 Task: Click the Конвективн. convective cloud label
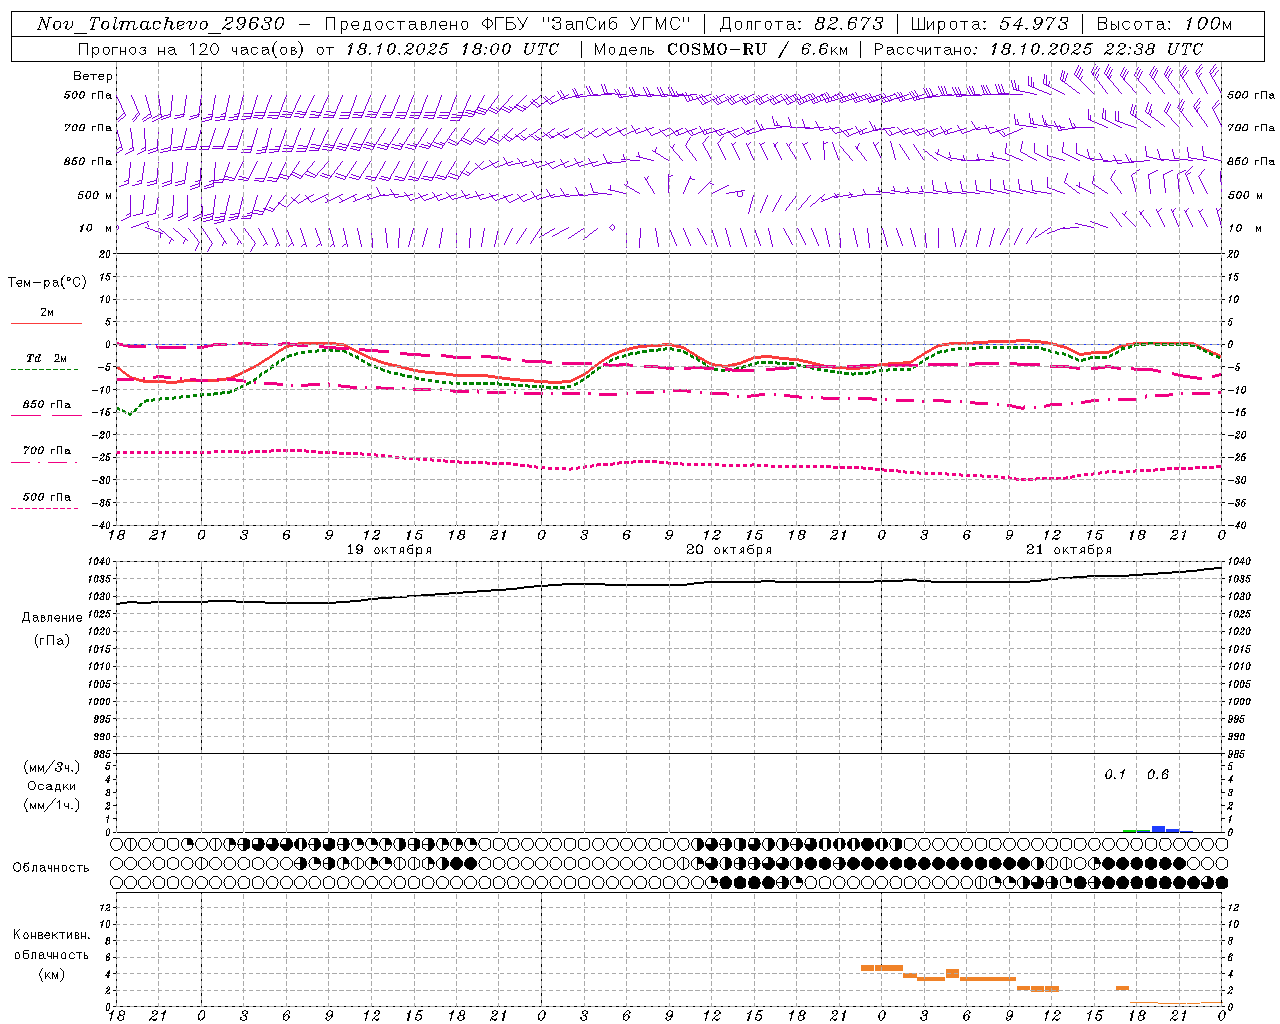[51, 935]
